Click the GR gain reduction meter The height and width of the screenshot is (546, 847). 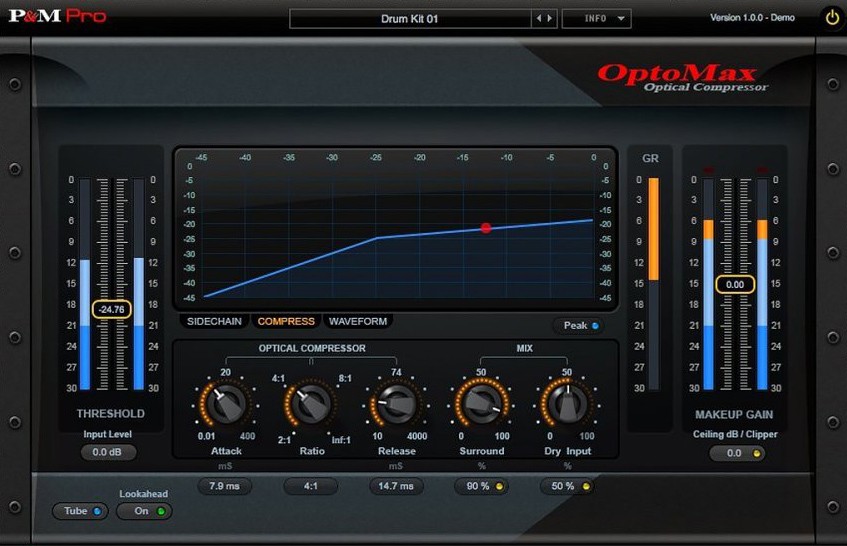click(x=654, y=284)
